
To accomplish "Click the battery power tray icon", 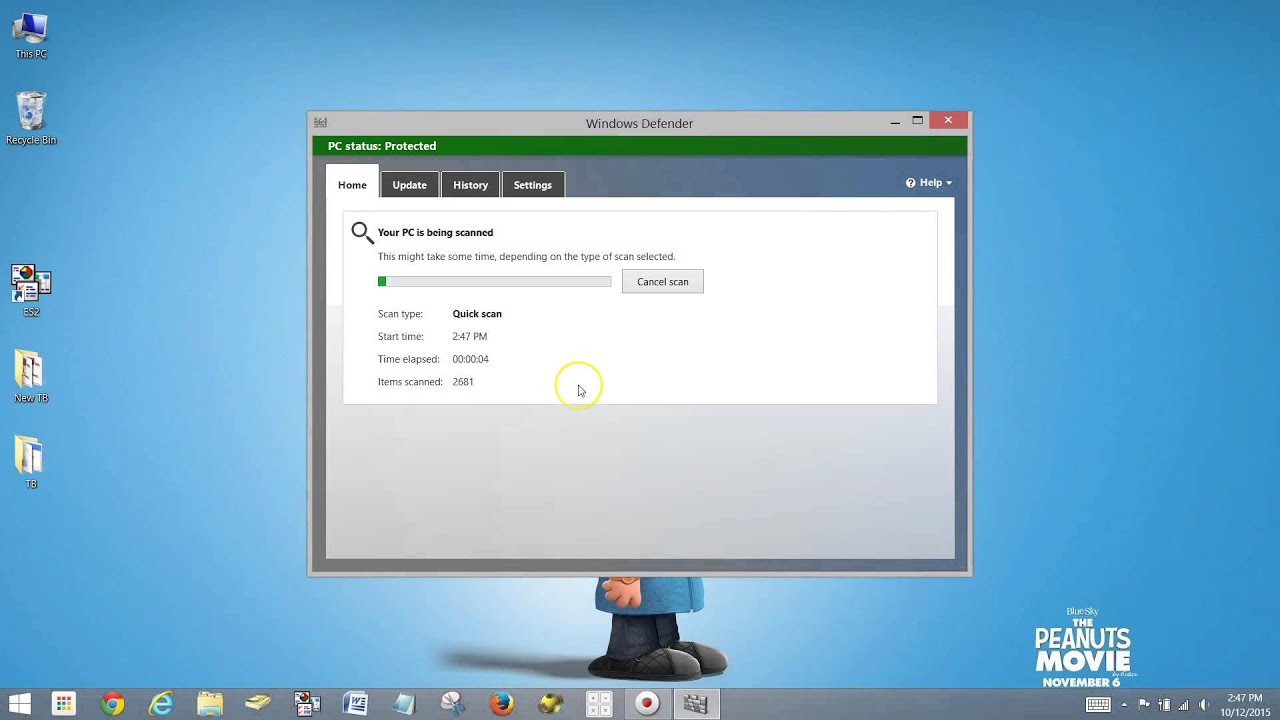I will [x=1164, y=704].
